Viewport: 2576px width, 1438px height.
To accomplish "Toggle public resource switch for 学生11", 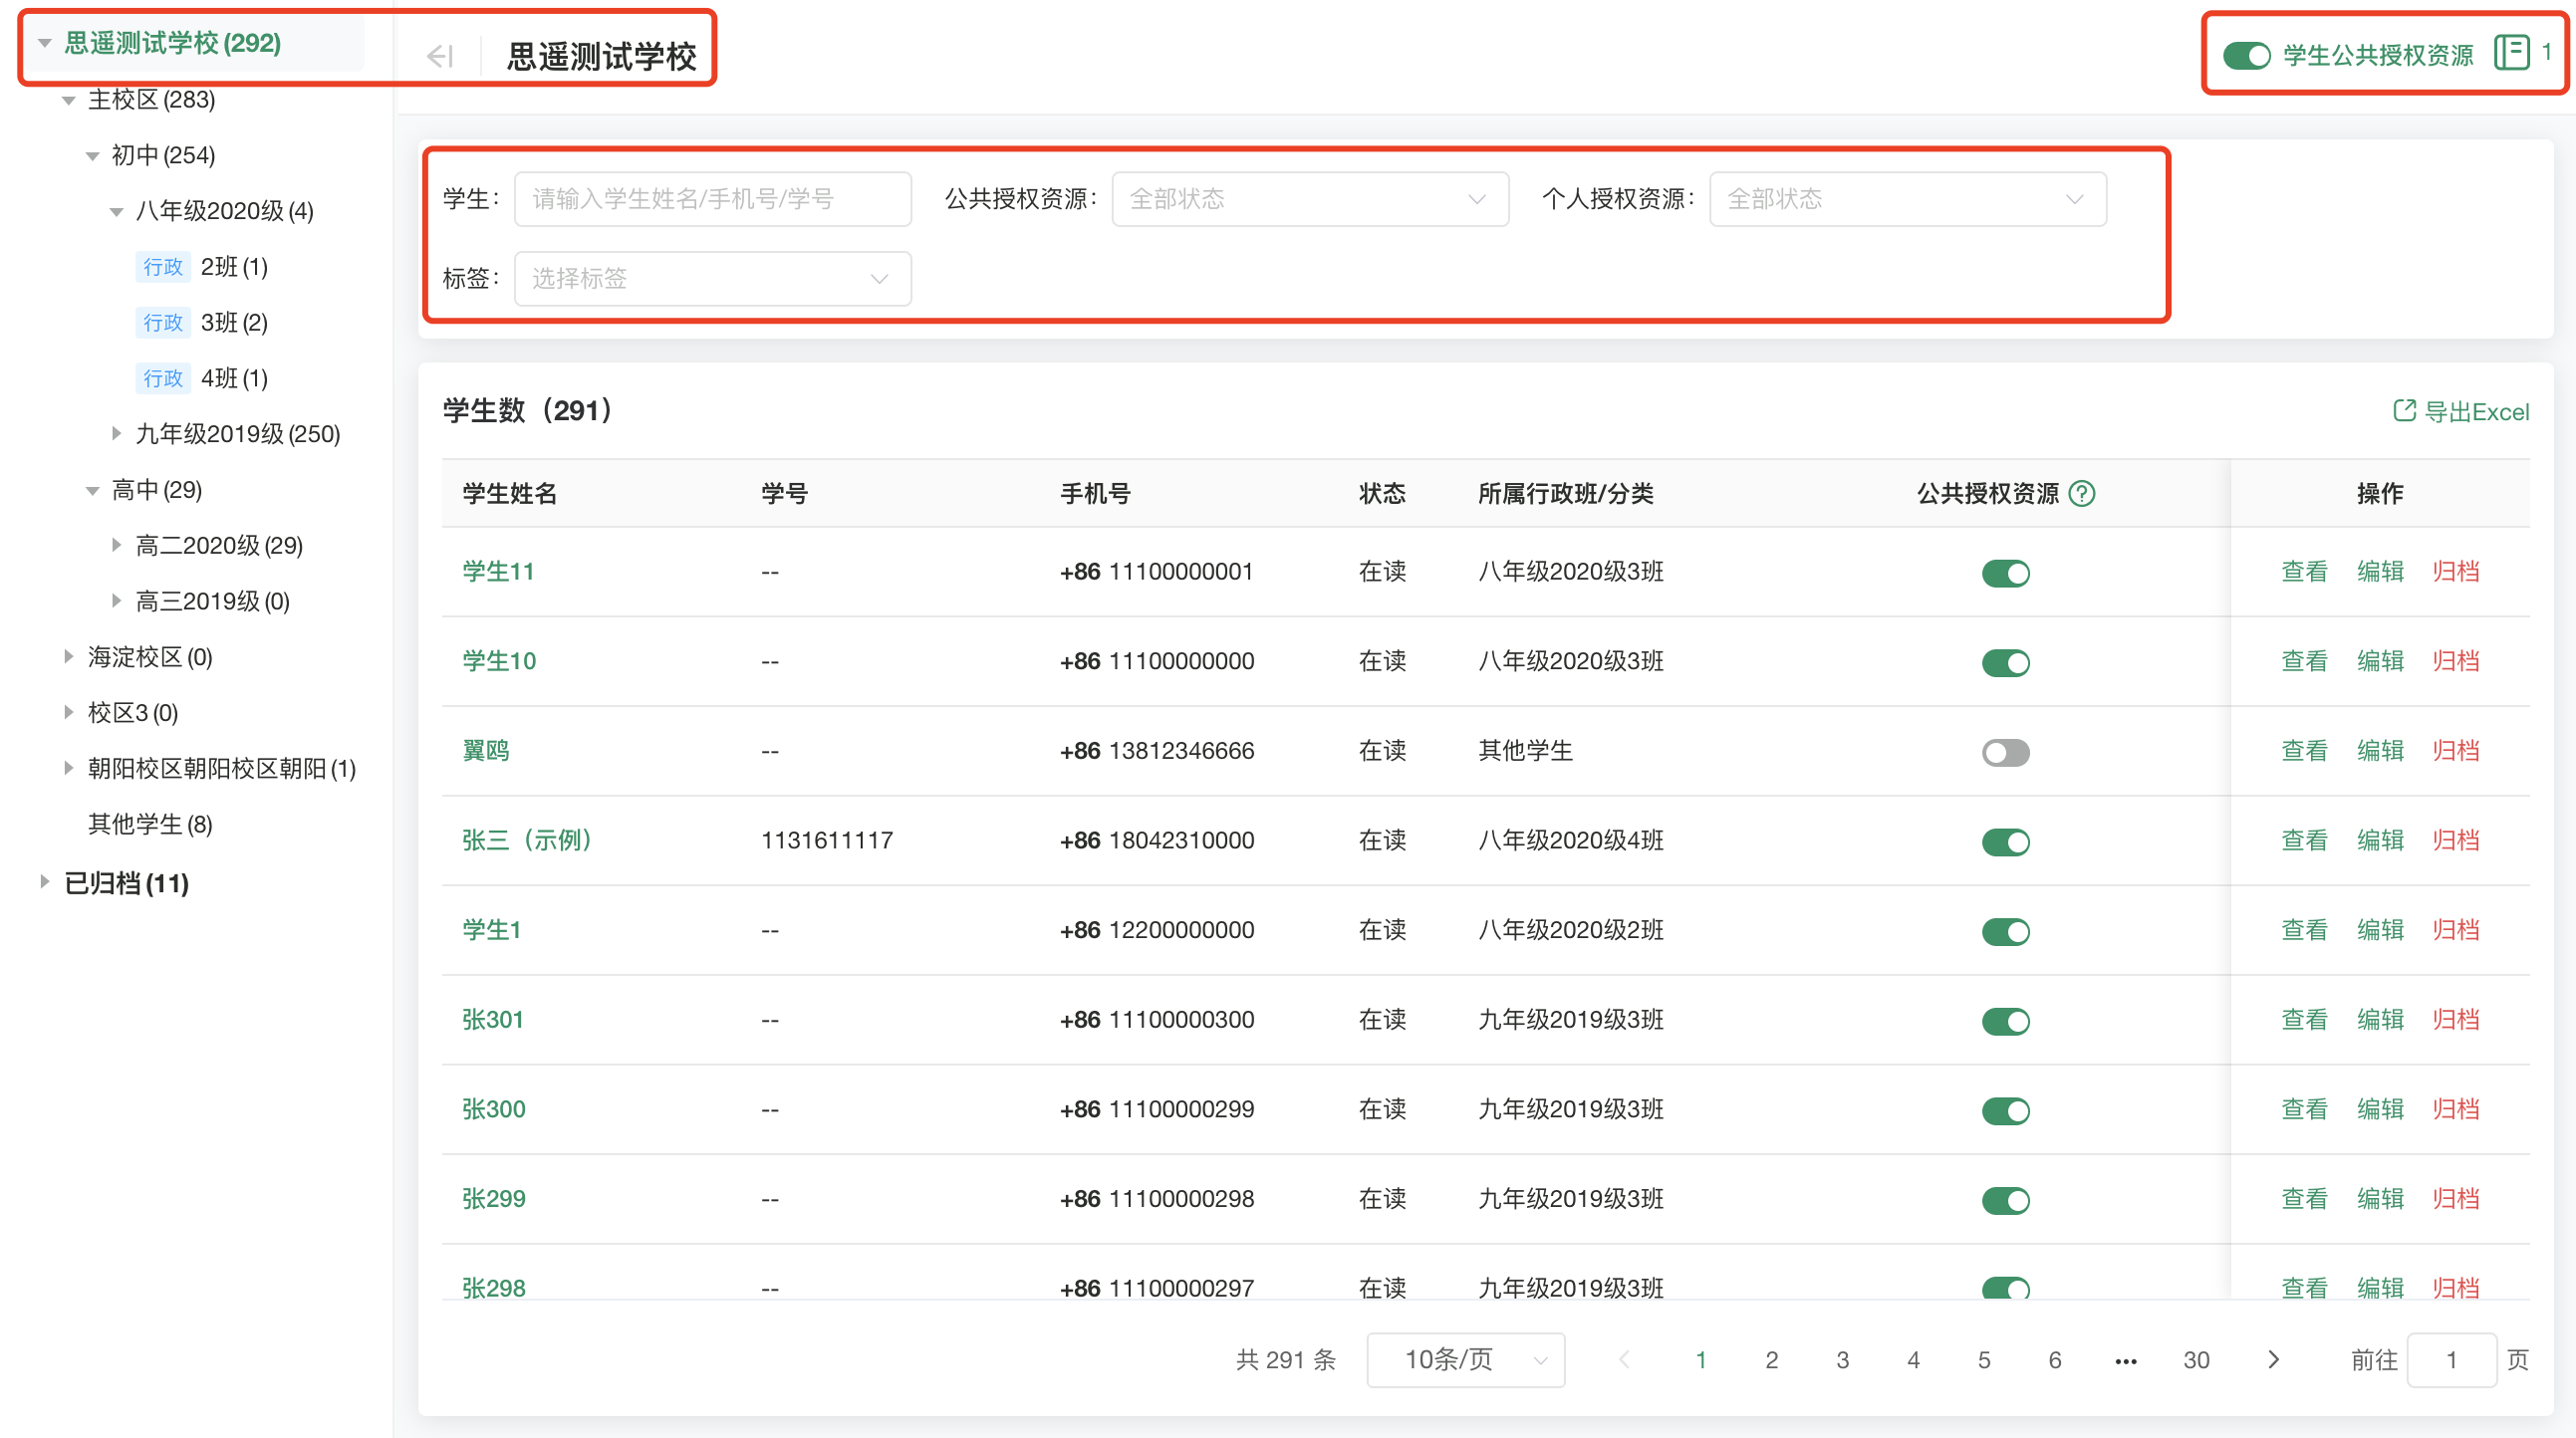I will (x=2005, y=573).
